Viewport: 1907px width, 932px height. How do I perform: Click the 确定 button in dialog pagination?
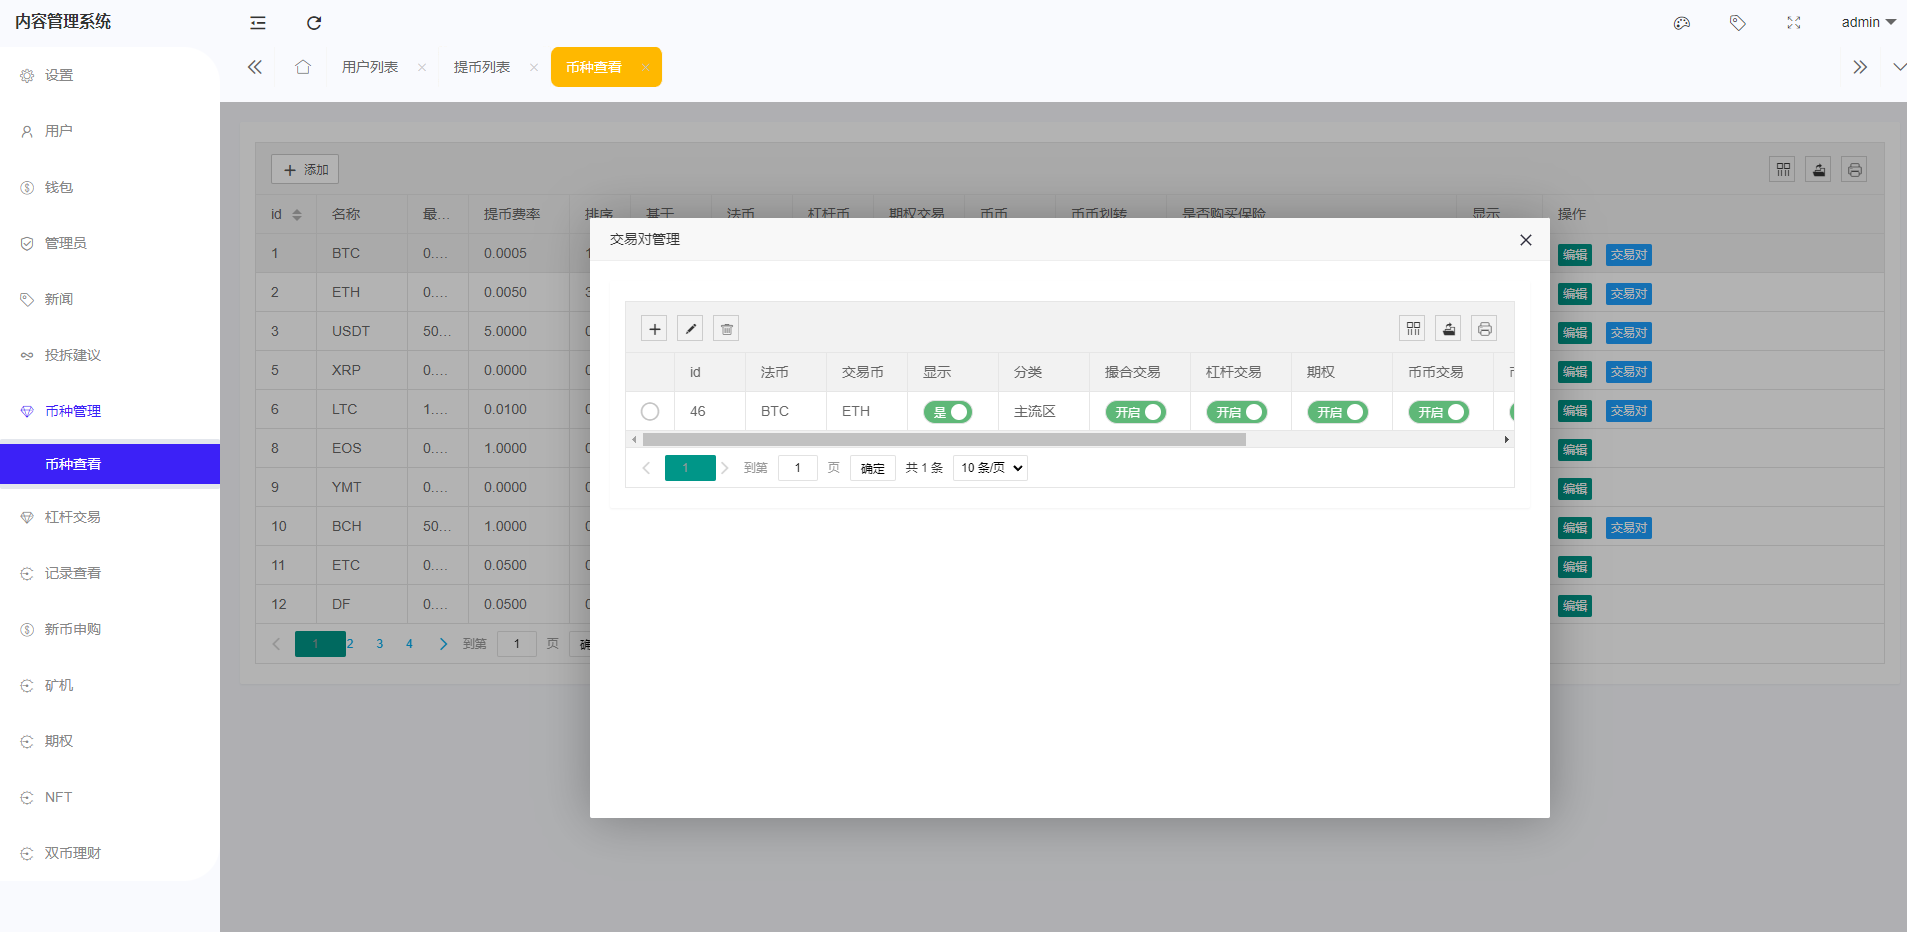[871, 467]
